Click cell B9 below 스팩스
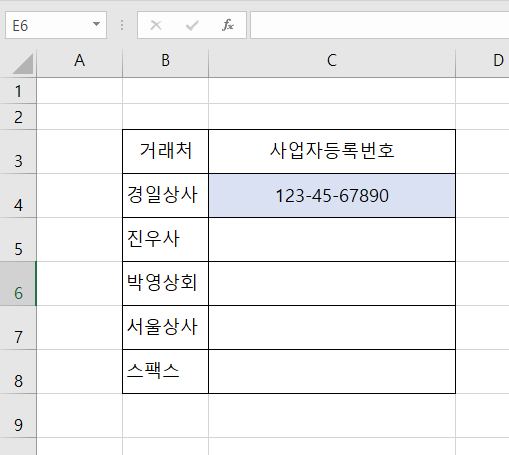 coord(165,416)
